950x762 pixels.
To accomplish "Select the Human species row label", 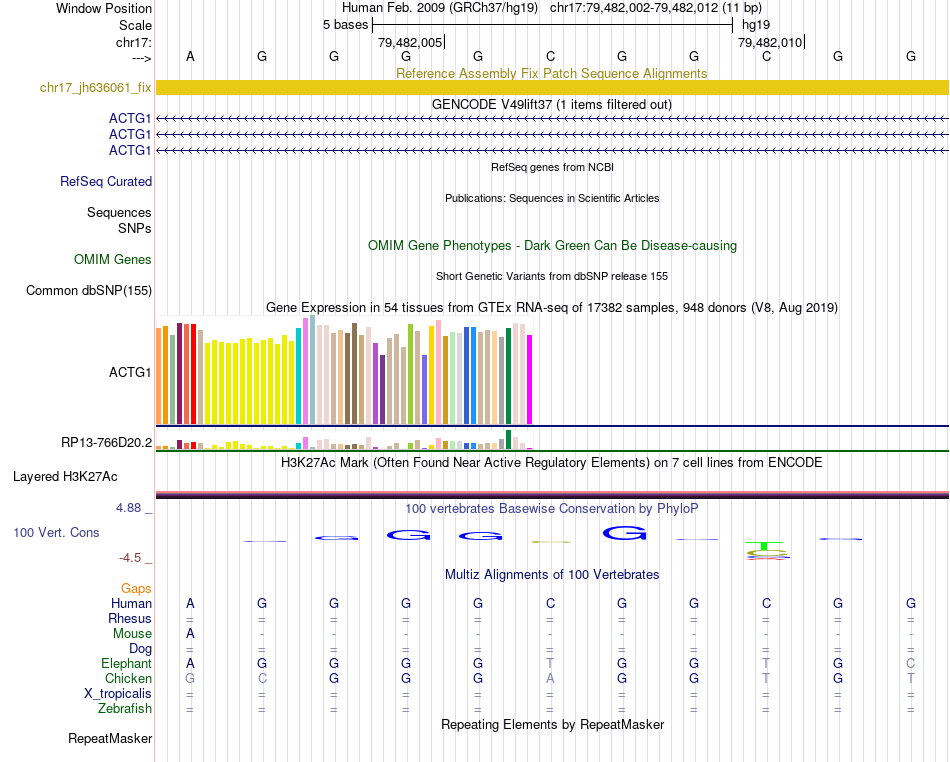I will click(131, 604).
